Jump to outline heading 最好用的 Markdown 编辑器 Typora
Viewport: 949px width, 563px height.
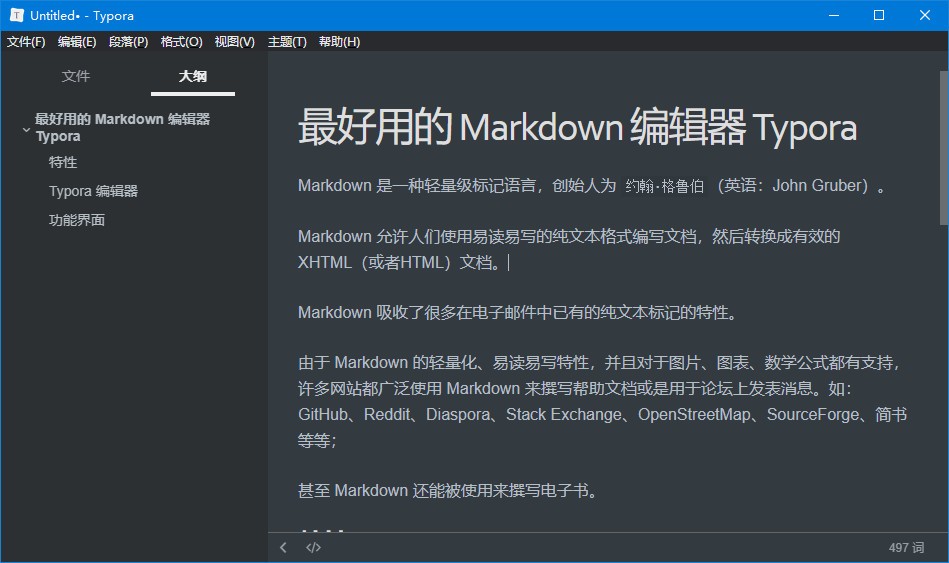(122, 127)
